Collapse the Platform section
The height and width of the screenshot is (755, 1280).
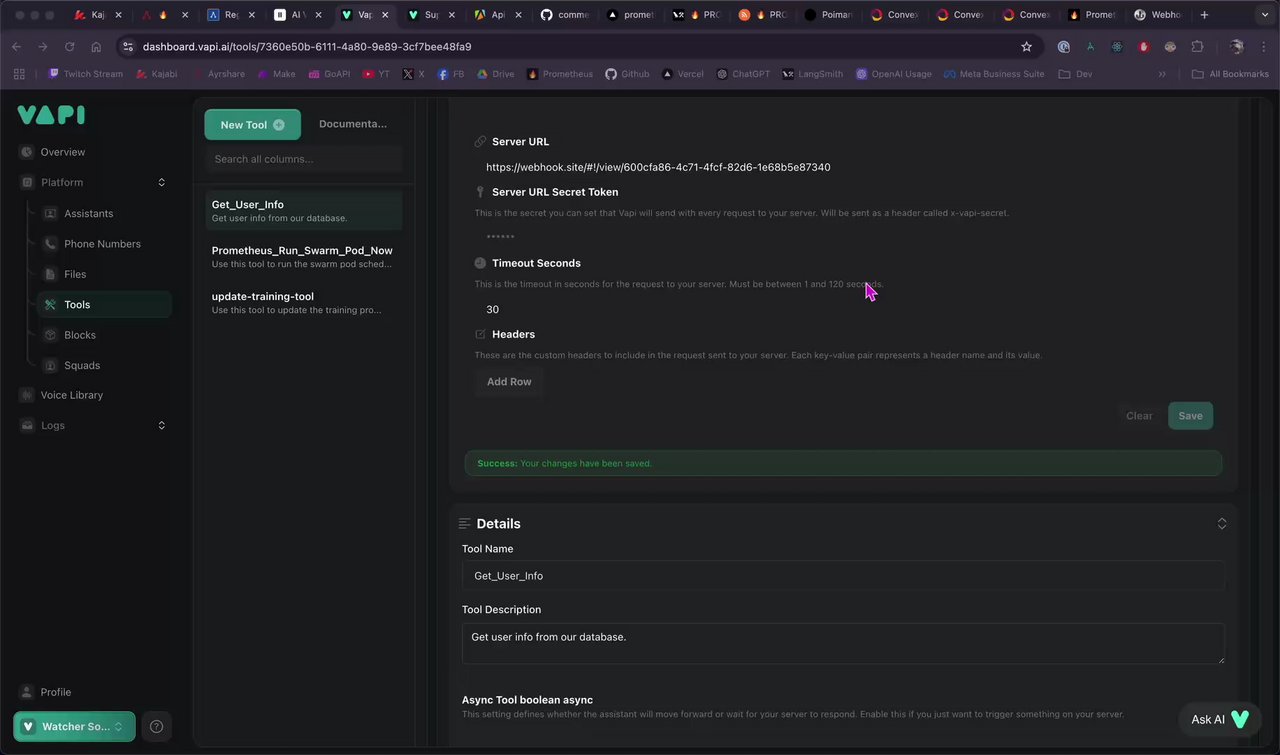pos(162,182)
